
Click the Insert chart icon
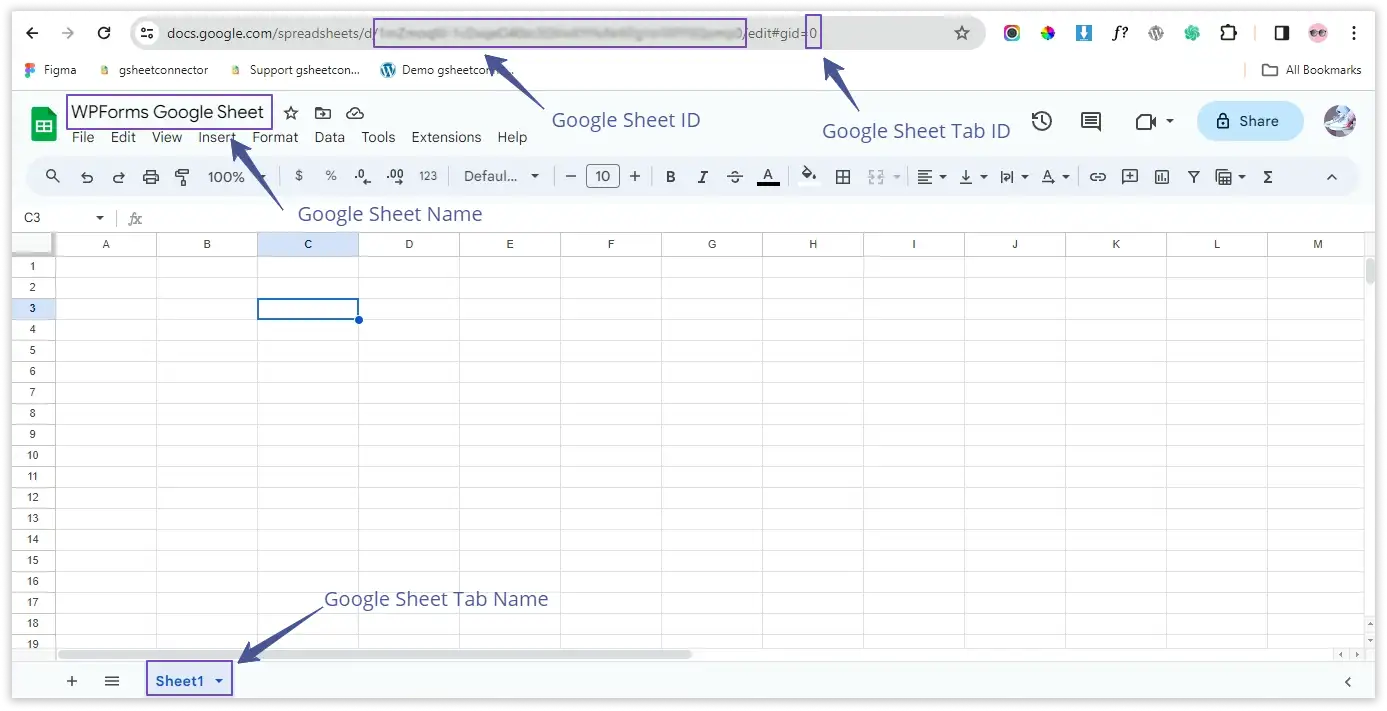click(x=1162, y=177)
